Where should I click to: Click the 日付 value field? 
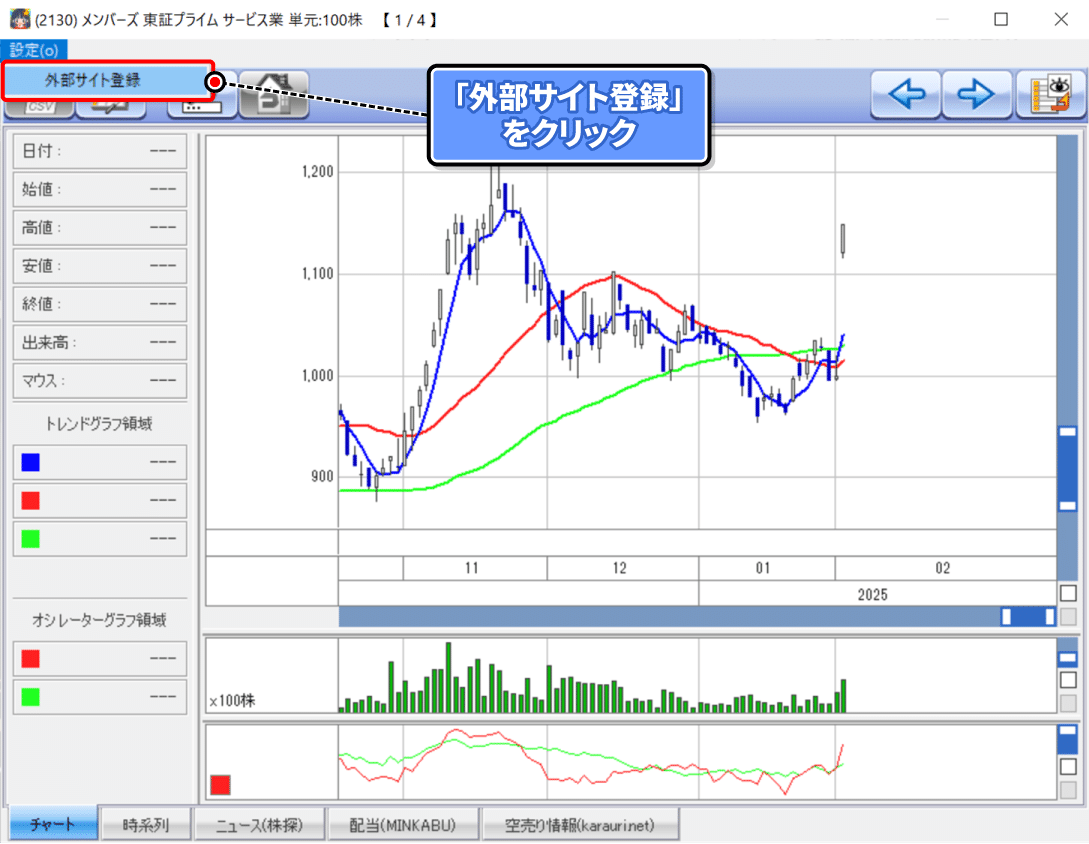100,151
